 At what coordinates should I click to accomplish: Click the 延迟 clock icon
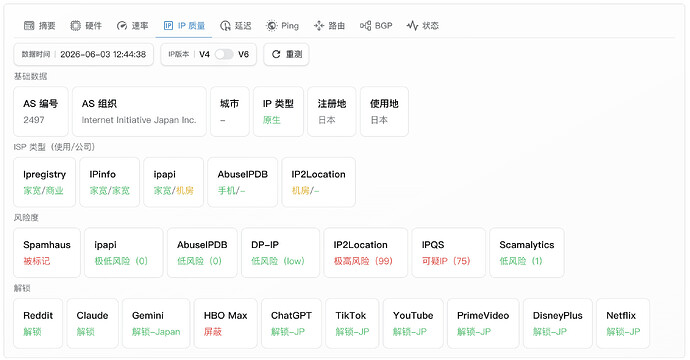(x=225, y=26)
